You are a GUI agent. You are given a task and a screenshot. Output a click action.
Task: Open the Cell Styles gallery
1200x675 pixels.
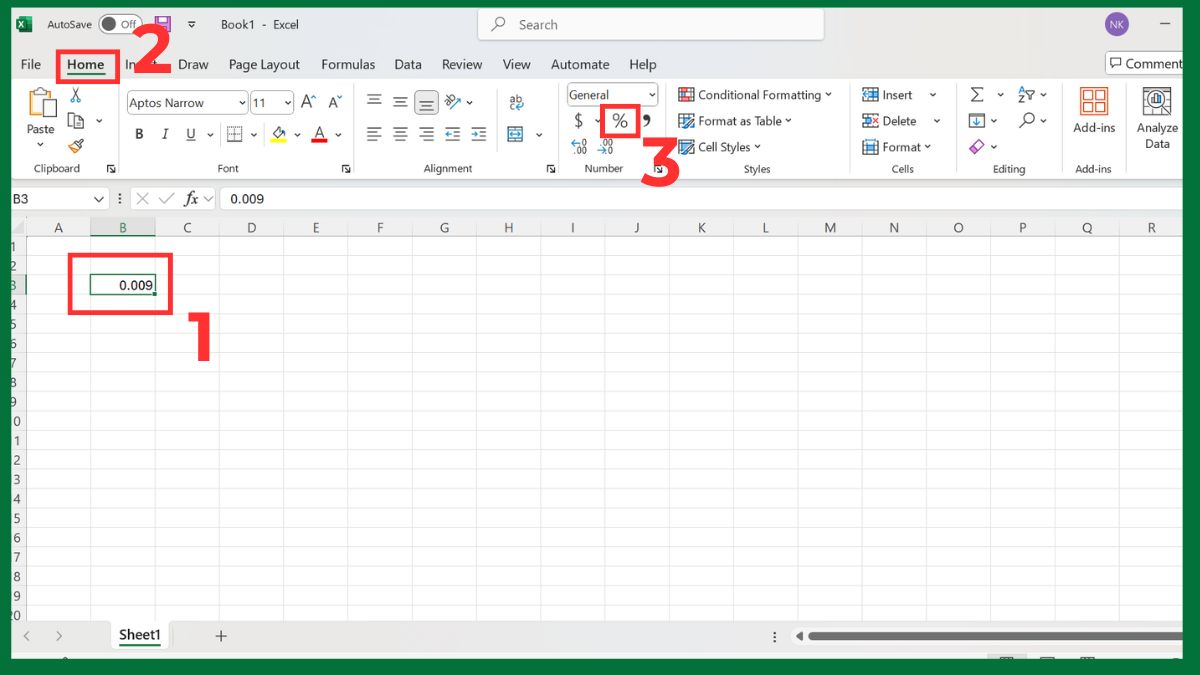coord(721,146)
